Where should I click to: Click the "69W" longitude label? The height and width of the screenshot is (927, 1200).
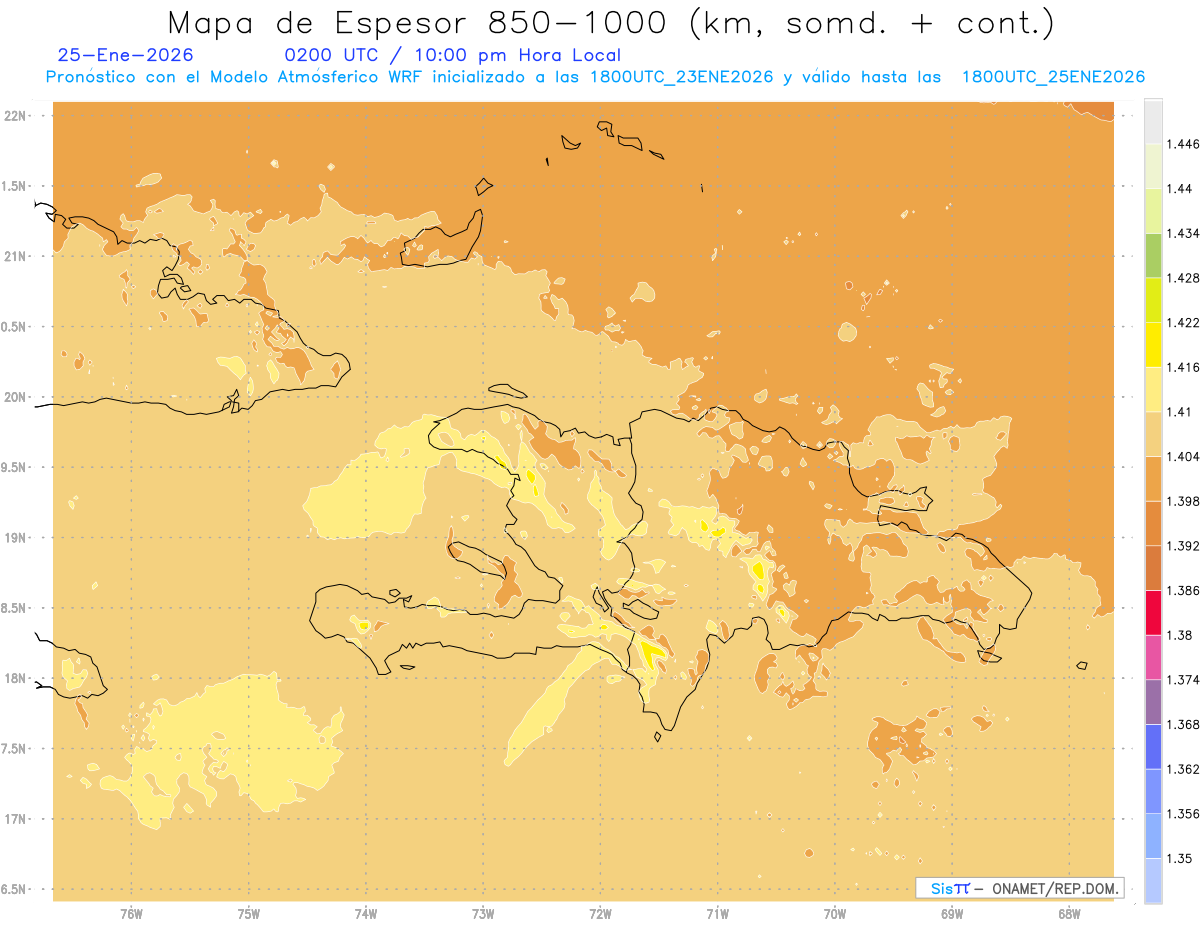[952, 913]
